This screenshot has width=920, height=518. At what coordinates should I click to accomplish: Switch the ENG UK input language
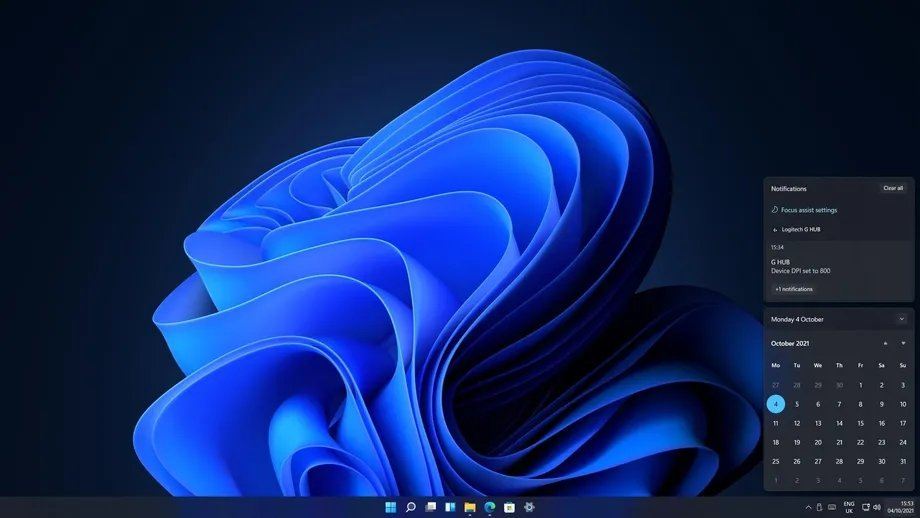849,507
